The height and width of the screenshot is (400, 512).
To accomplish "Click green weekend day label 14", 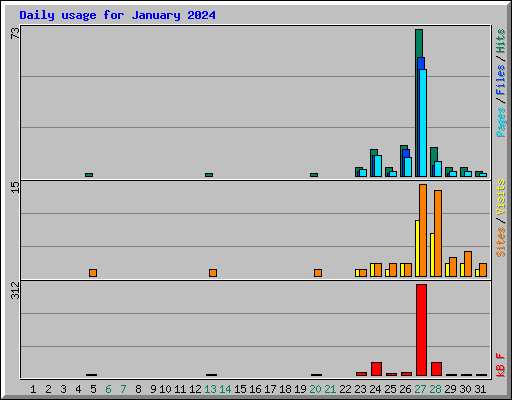I will pyautogui.click(x=225, y=389).
